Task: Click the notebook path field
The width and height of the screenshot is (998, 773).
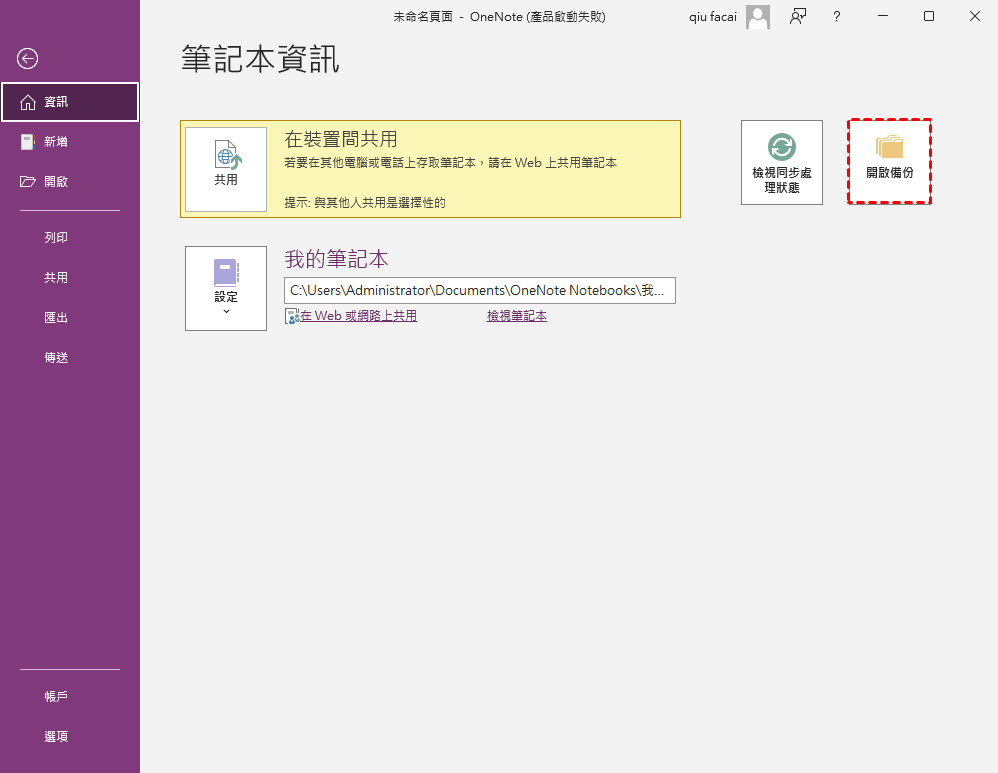Action: pos(480,290)
